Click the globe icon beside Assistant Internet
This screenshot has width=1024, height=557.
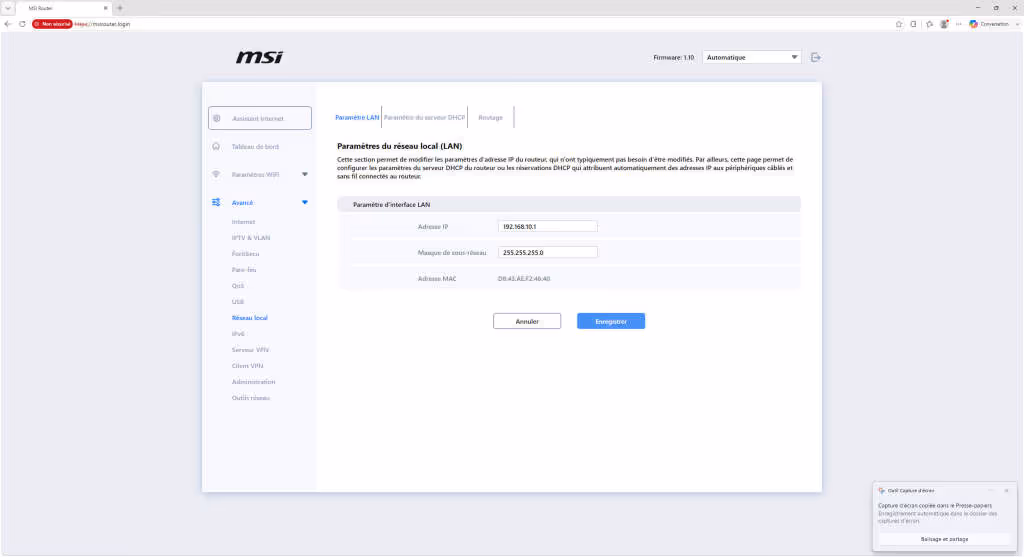click(217, 119)
